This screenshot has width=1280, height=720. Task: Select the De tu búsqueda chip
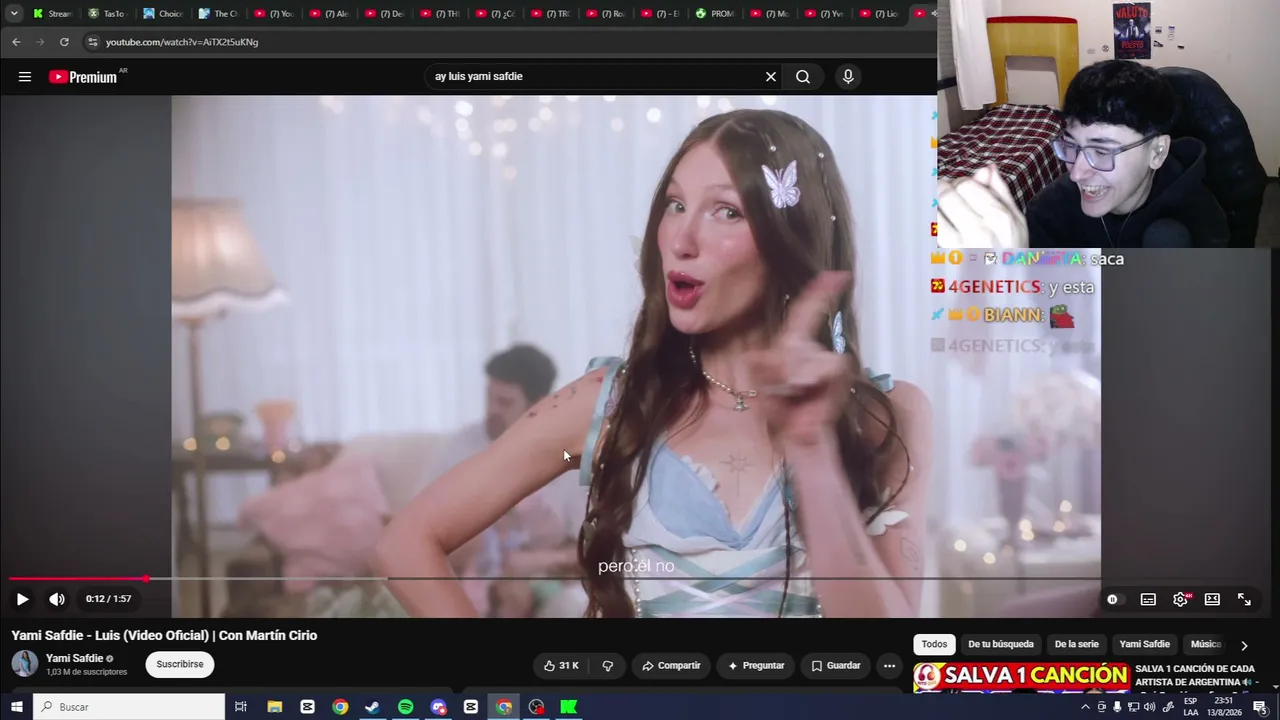pyautogui.click(x=1001, y=645)
